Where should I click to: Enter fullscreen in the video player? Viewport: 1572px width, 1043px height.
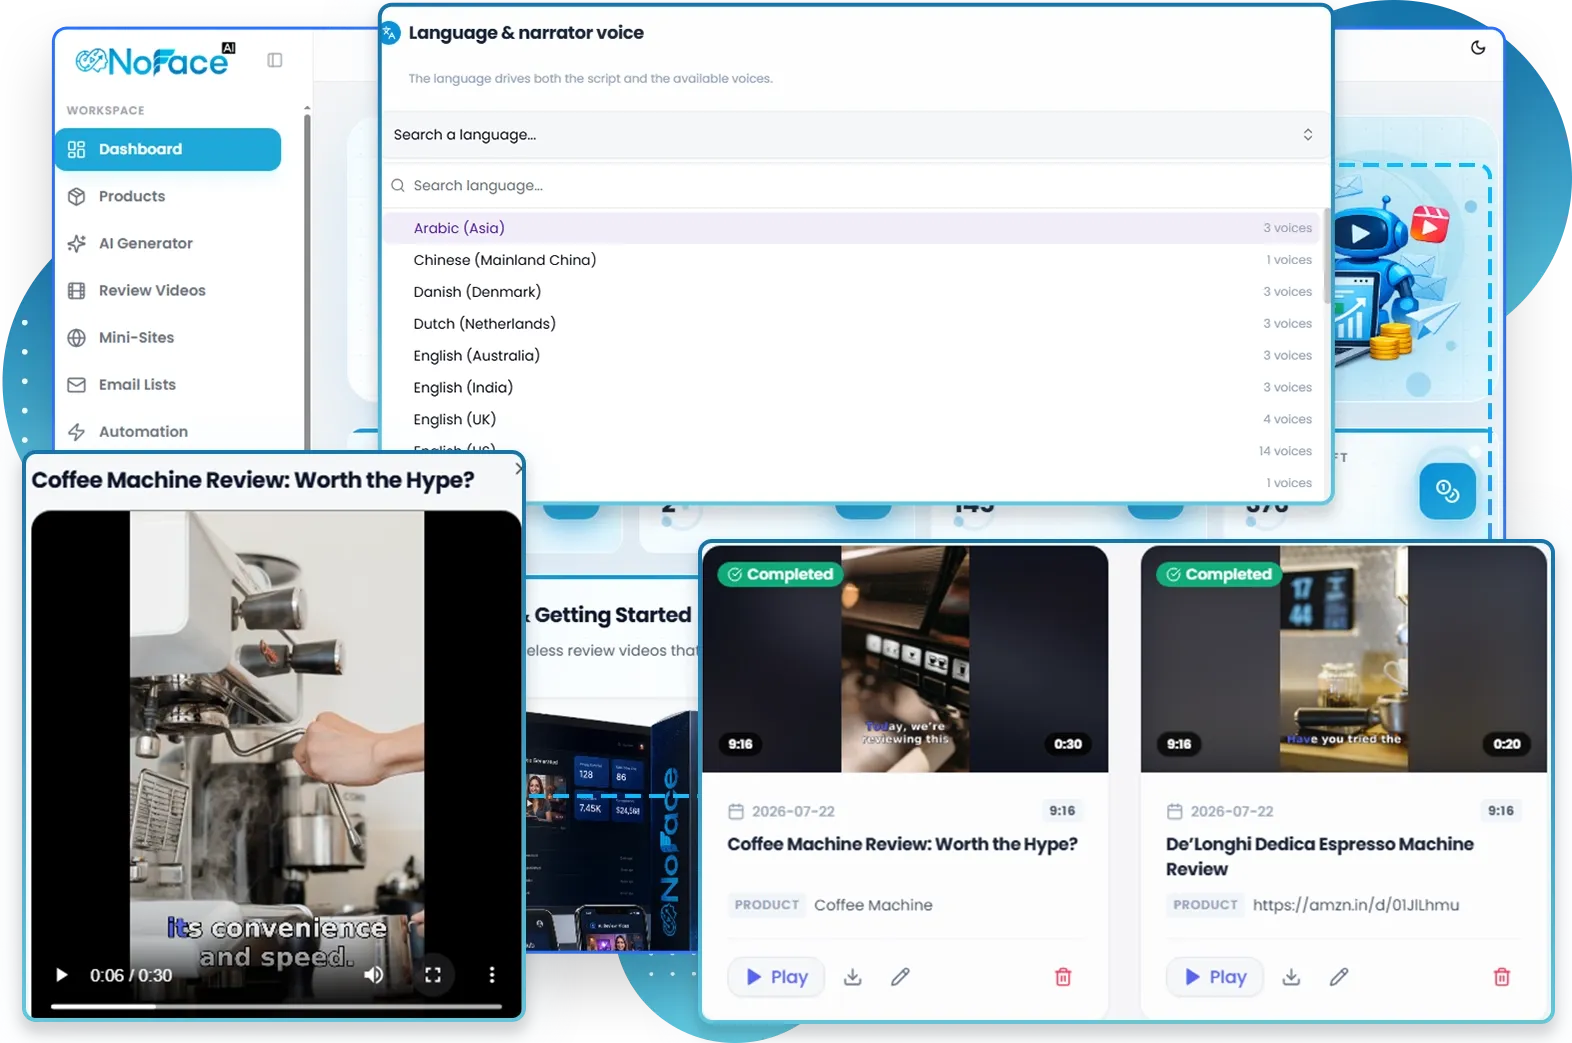pyautogui.click(x=433, y=975)
